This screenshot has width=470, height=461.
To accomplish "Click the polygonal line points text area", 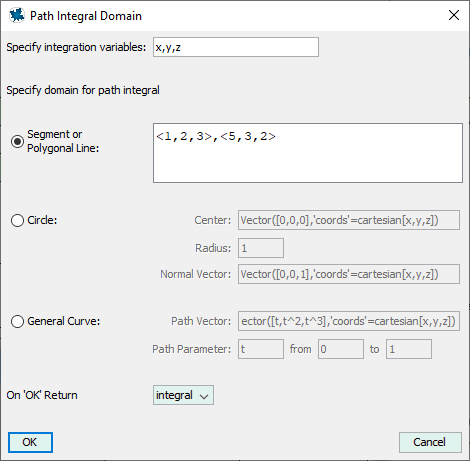I will point(308,153).
